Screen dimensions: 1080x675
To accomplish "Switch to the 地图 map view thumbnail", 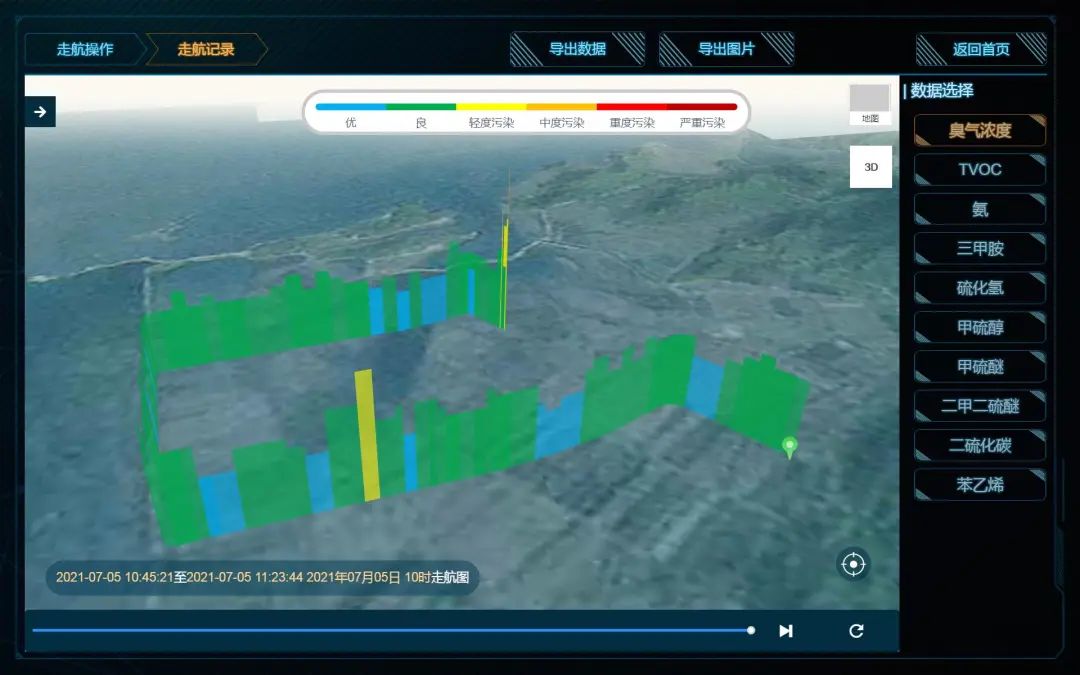I will pos(869,104).
